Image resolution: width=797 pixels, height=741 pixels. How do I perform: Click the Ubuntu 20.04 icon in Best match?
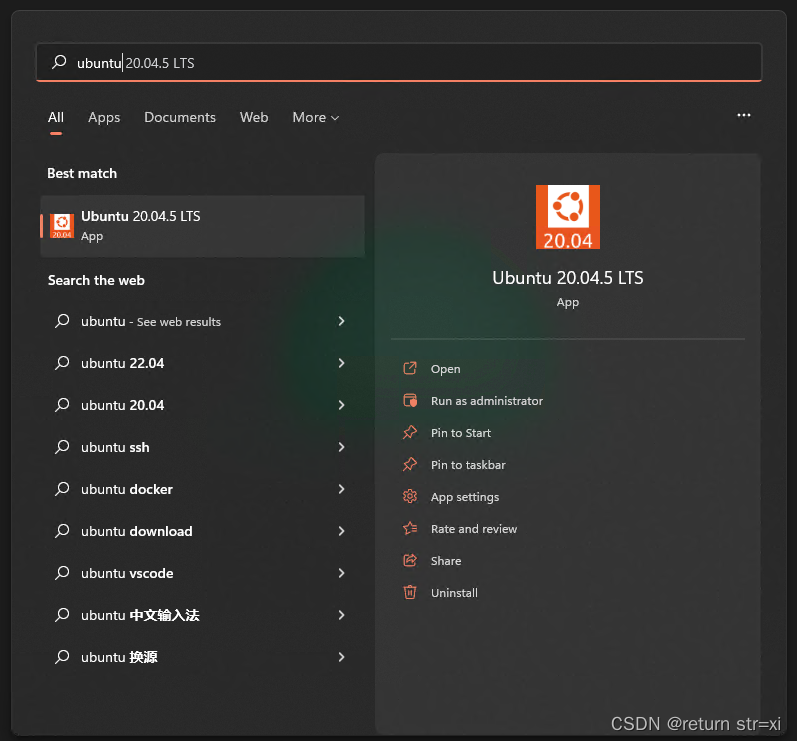tap(62, 226)
